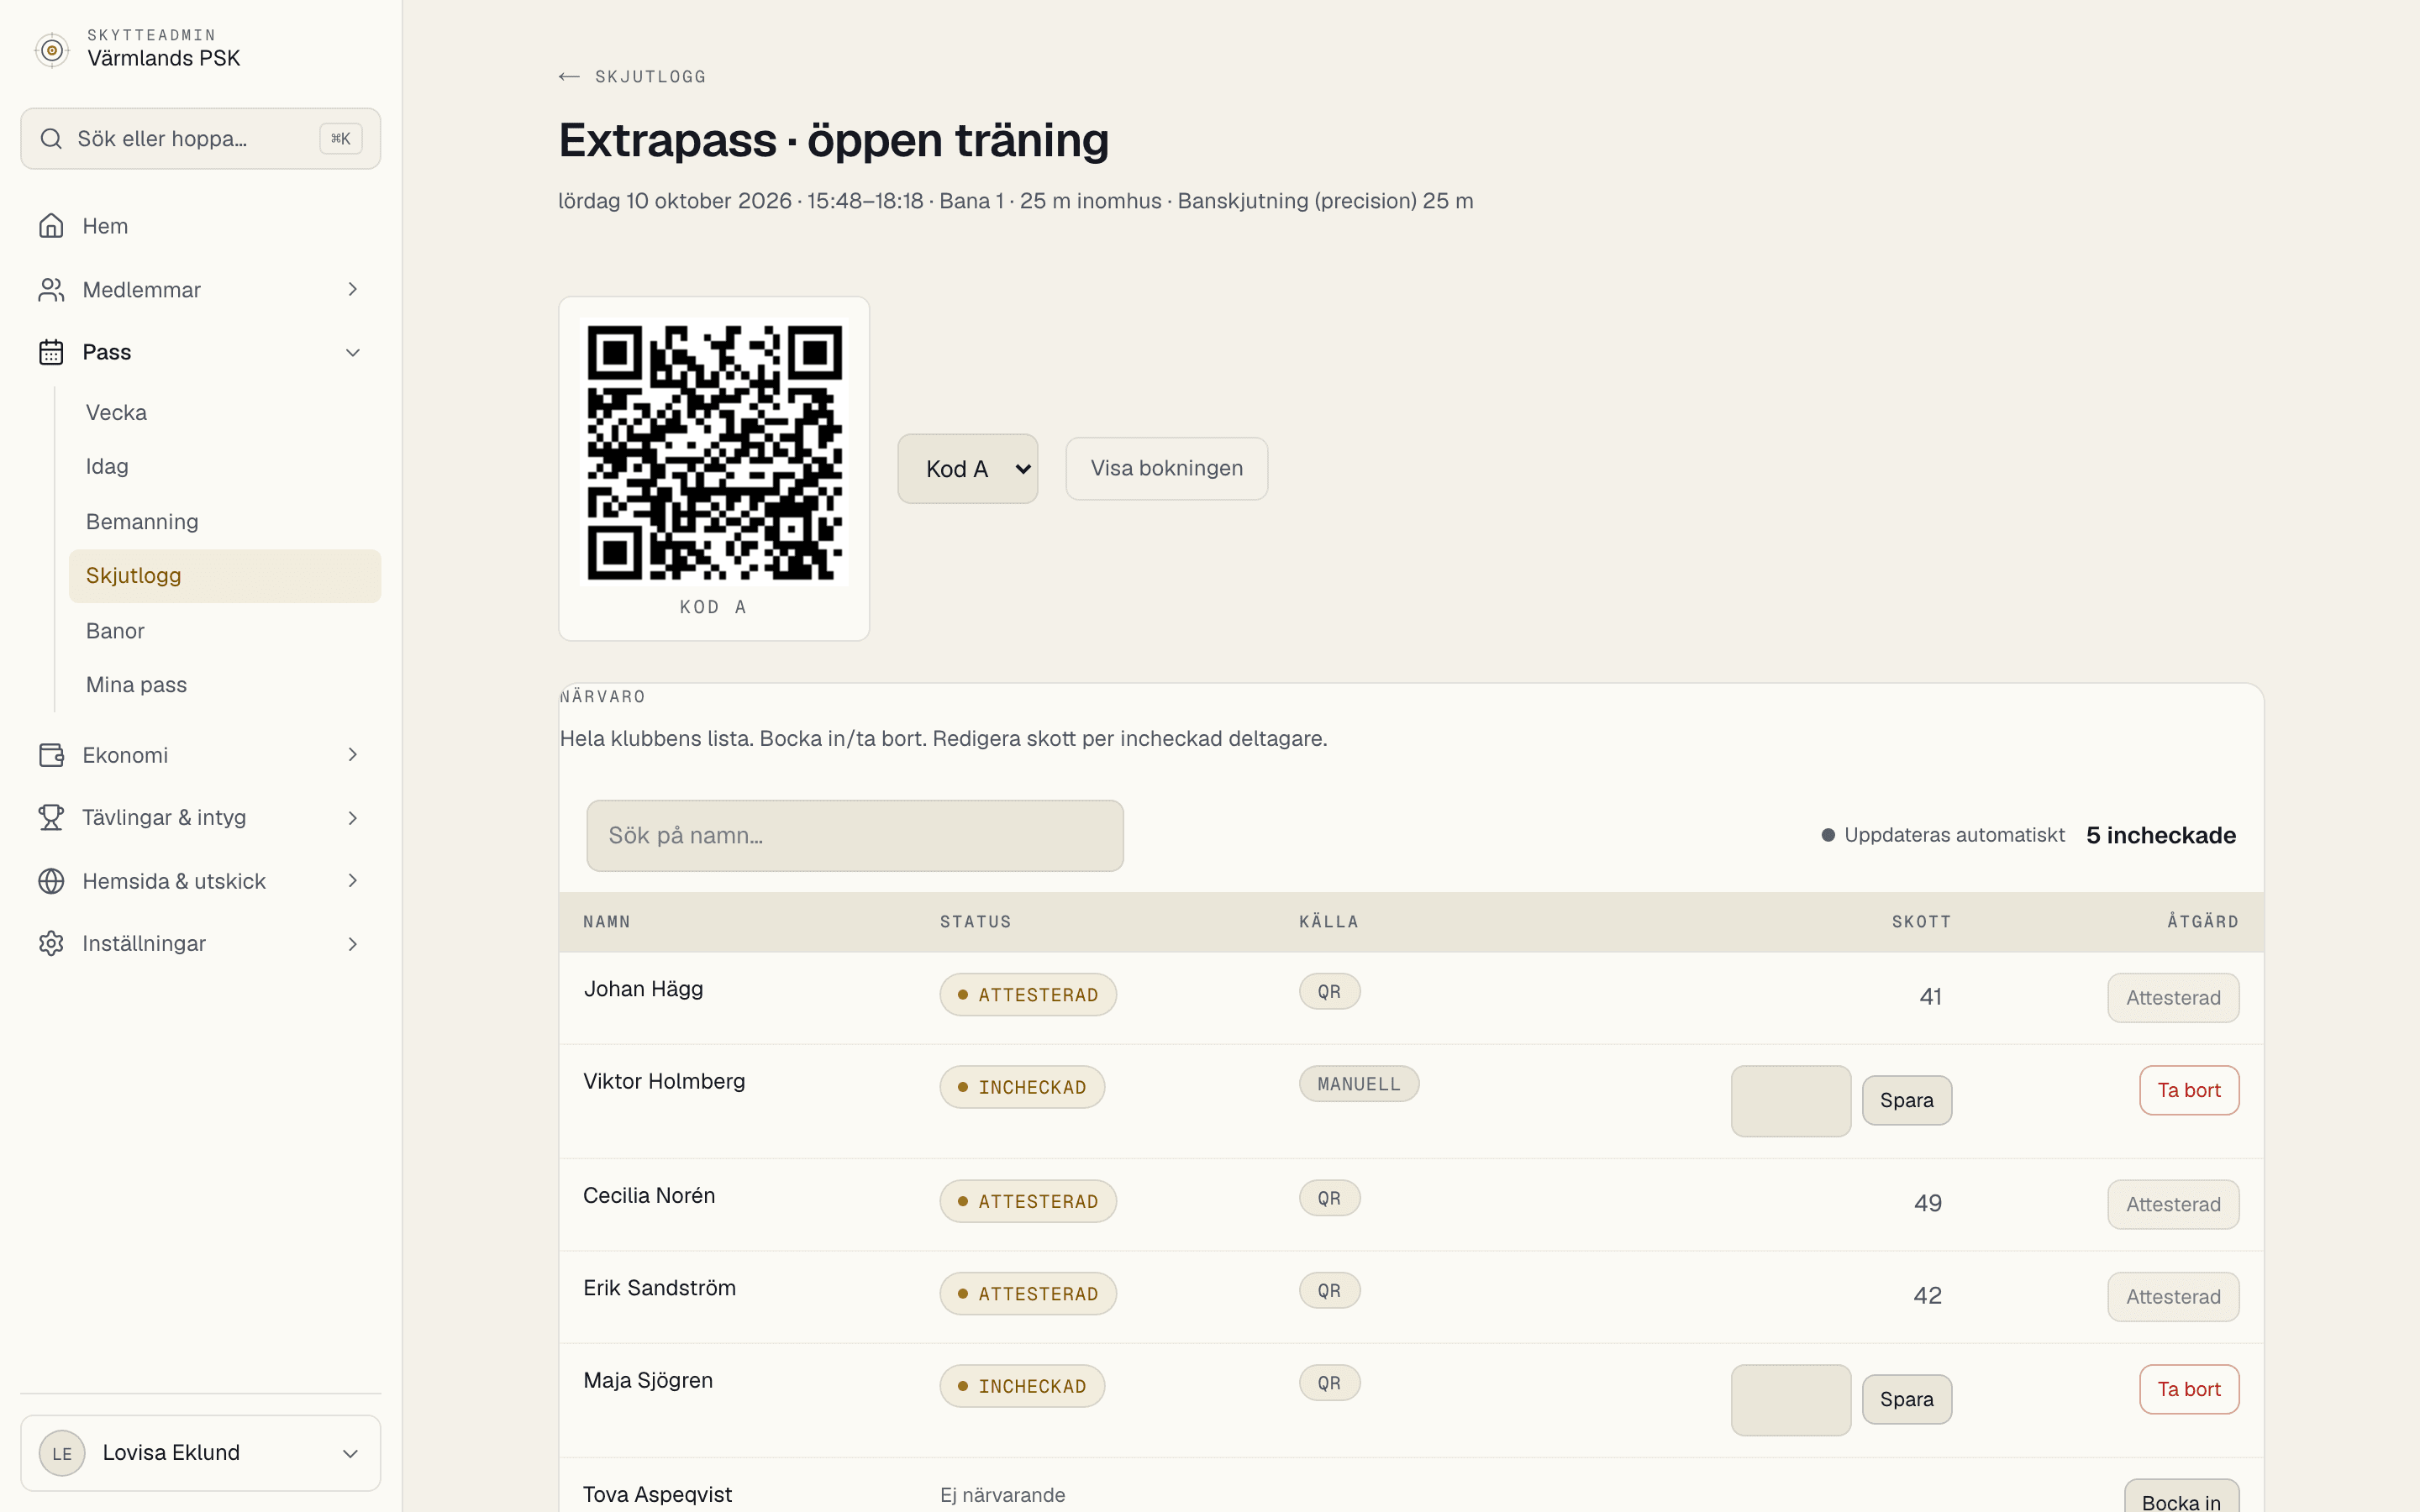
Task: Click the Incheckad status badge for Viktor Holmberg
Action: point(1022,1087)
